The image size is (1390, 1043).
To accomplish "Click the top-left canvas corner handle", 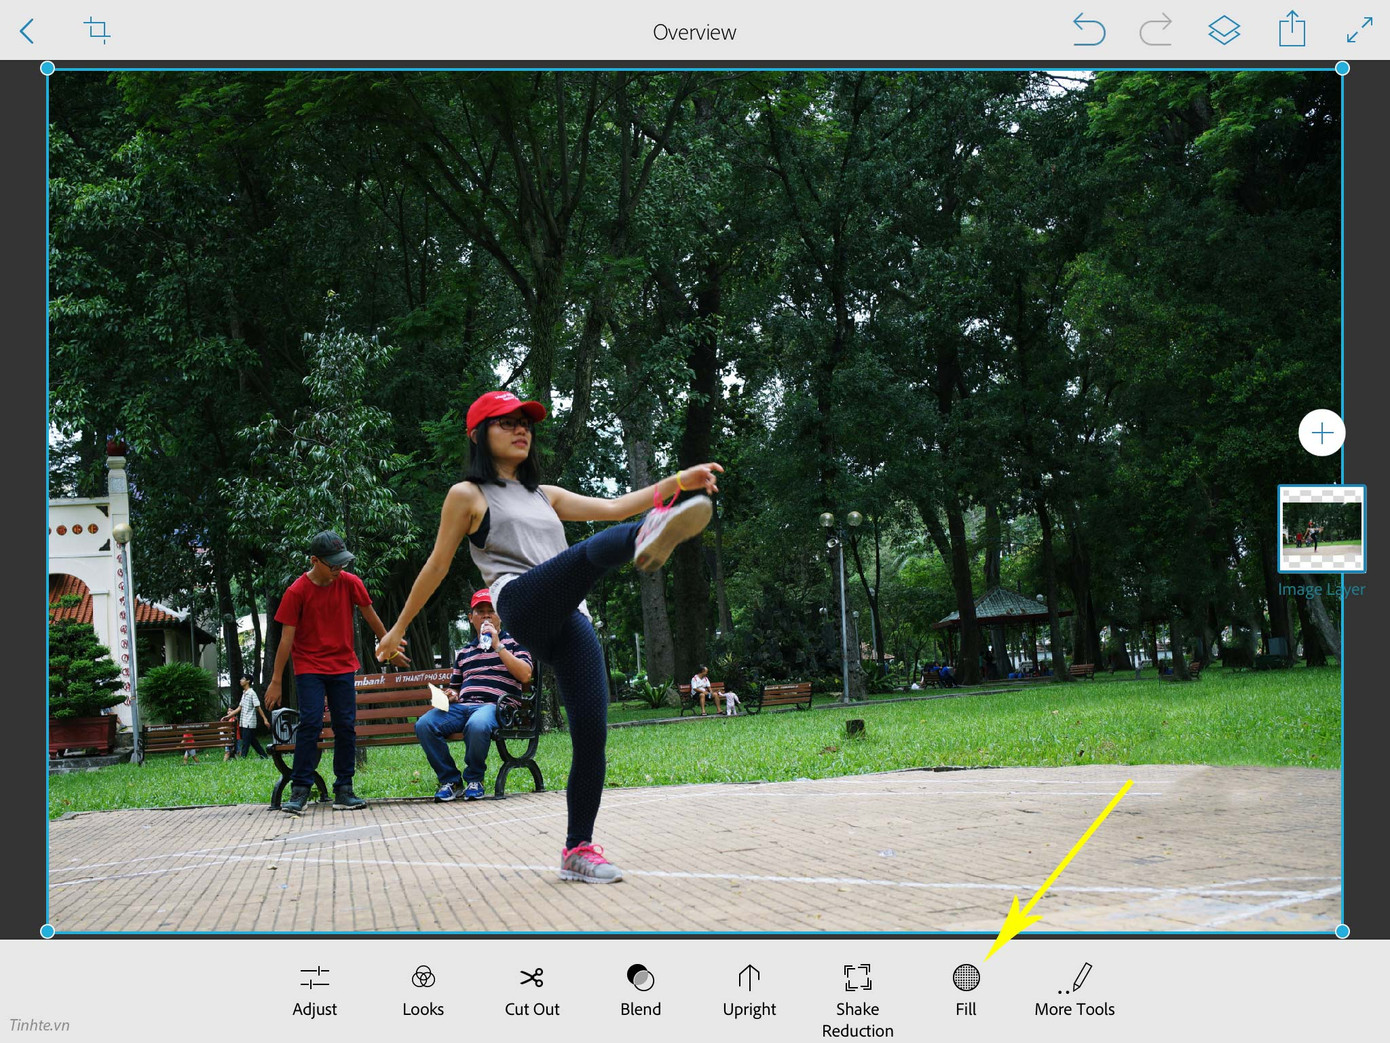I will click(47, 68).
